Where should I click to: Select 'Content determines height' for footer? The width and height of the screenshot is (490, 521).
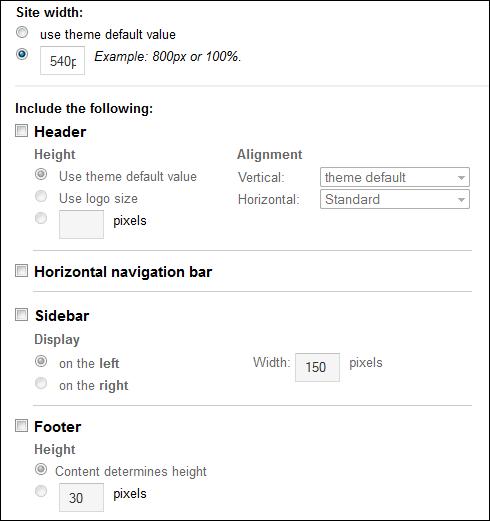41,469
